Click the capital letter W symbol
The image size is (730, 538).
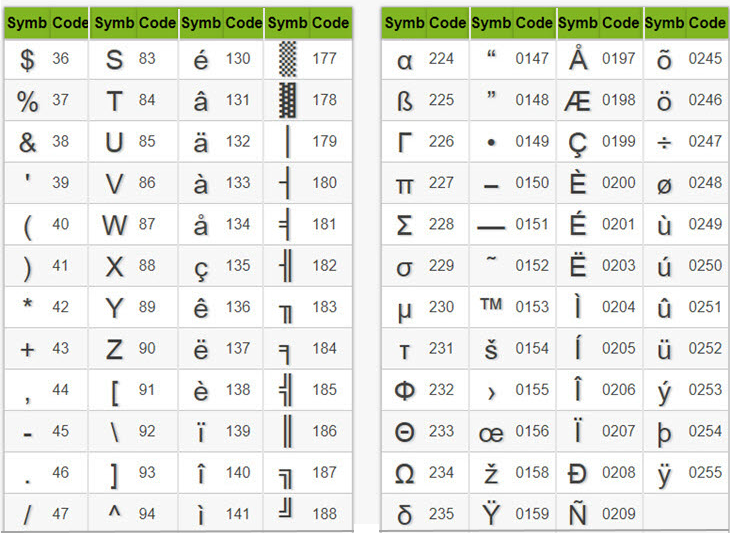click(114, 225)
